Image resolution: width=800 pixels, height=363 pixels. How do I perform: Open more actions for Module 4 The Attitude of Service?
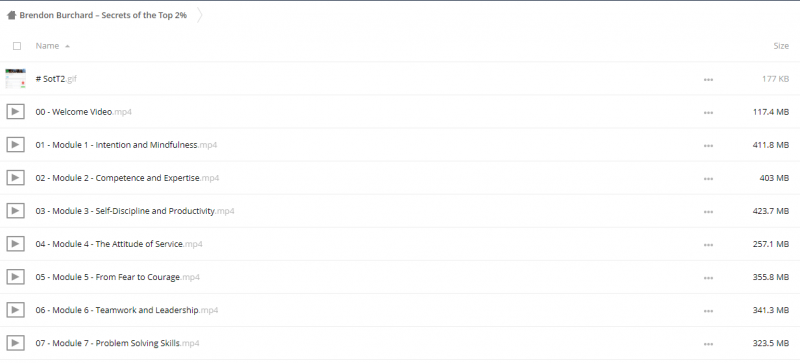tap(708, 245)
